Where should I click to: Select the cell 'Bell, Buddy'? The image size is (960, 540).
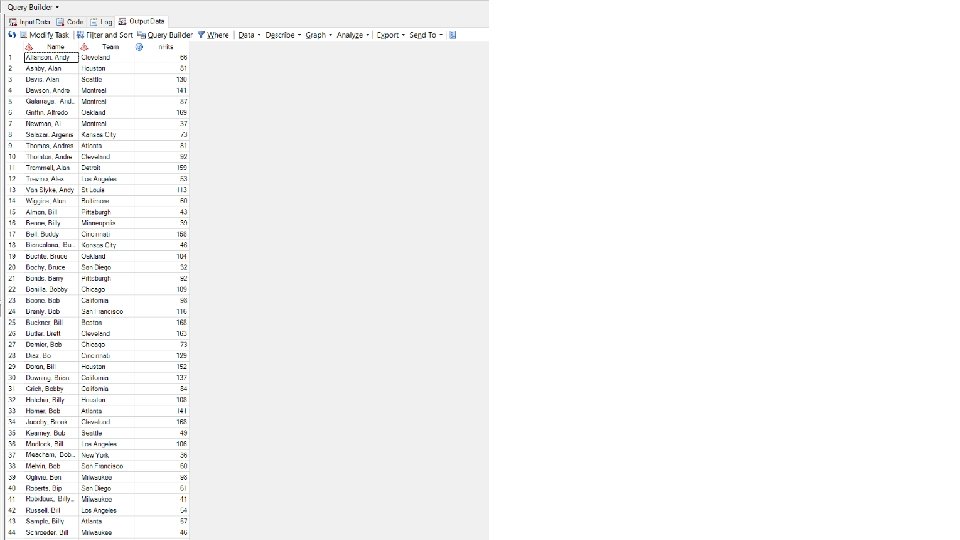51,234
